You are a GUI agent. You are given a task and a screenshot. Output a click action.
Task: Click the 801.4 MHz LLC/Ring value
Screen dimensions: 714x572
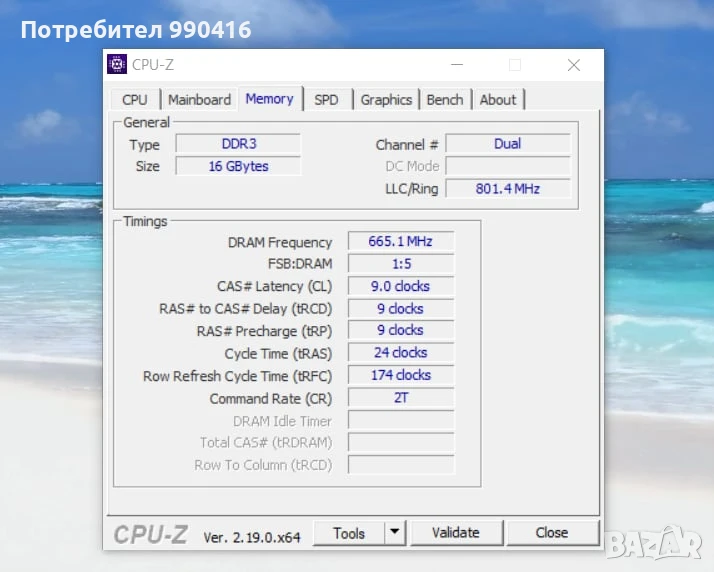(x=508, y=189)
